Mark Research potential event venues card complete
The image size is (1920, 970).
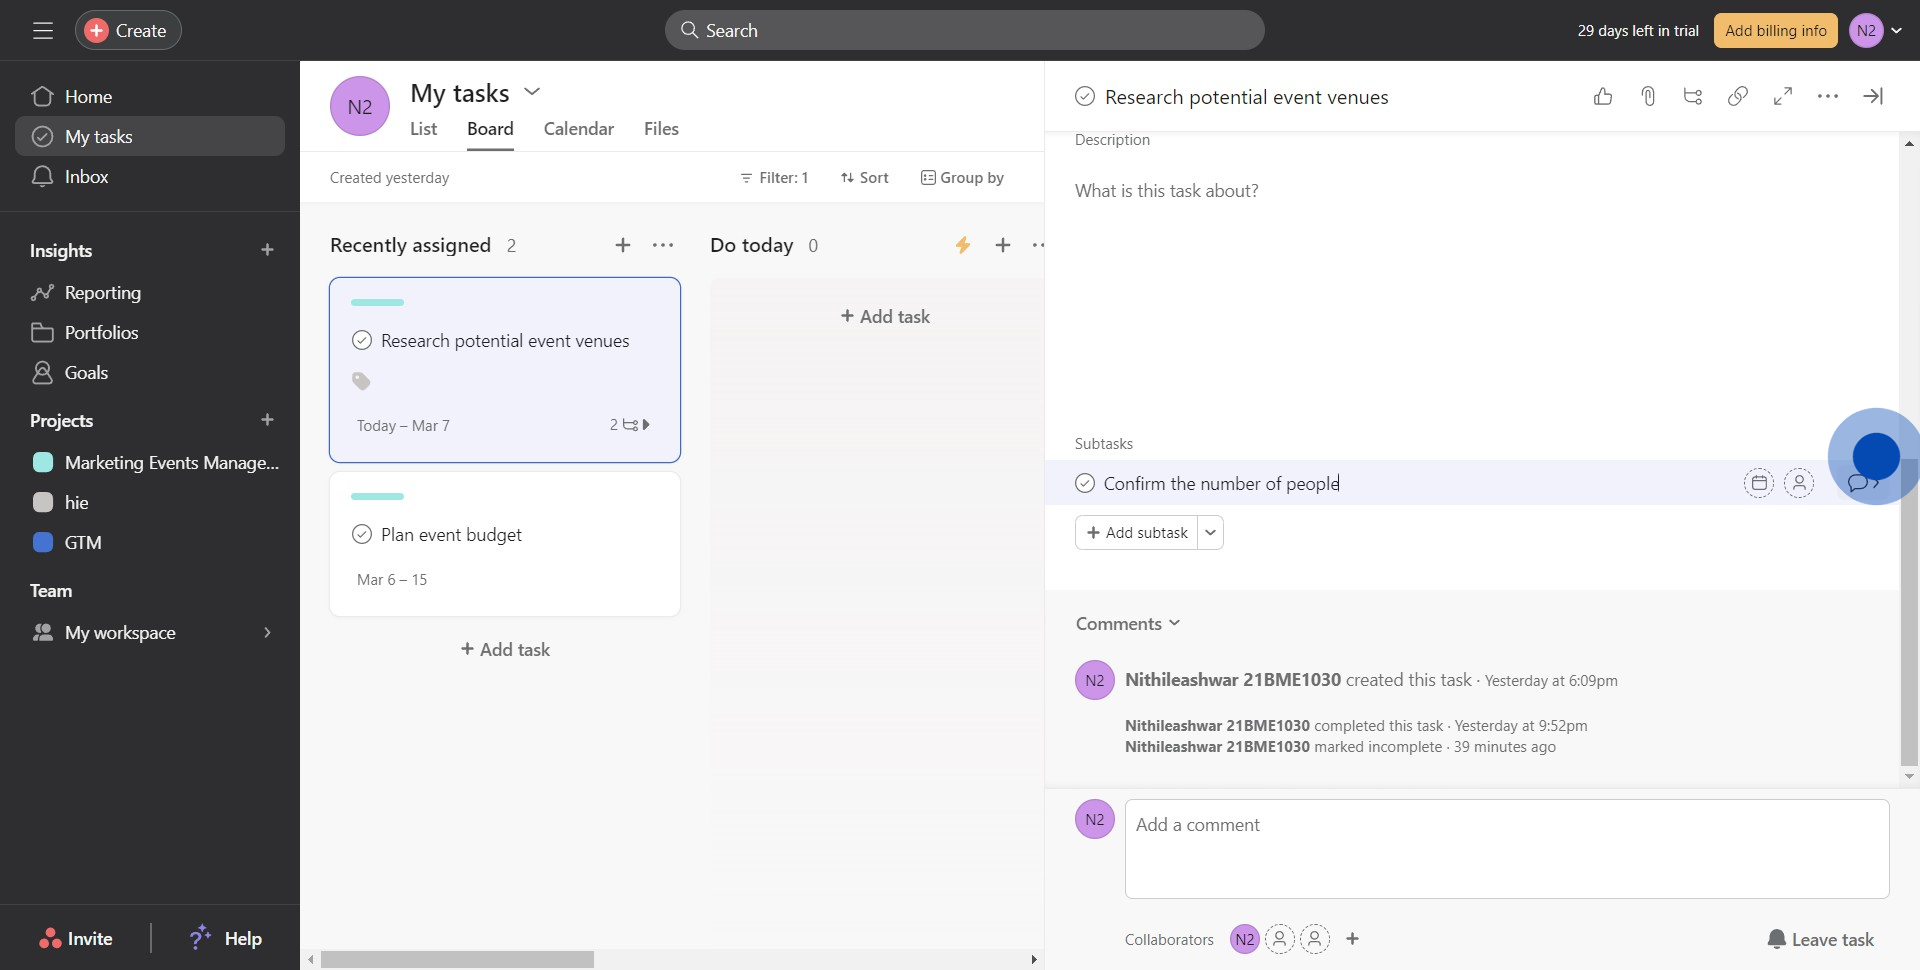pos(362,341)
